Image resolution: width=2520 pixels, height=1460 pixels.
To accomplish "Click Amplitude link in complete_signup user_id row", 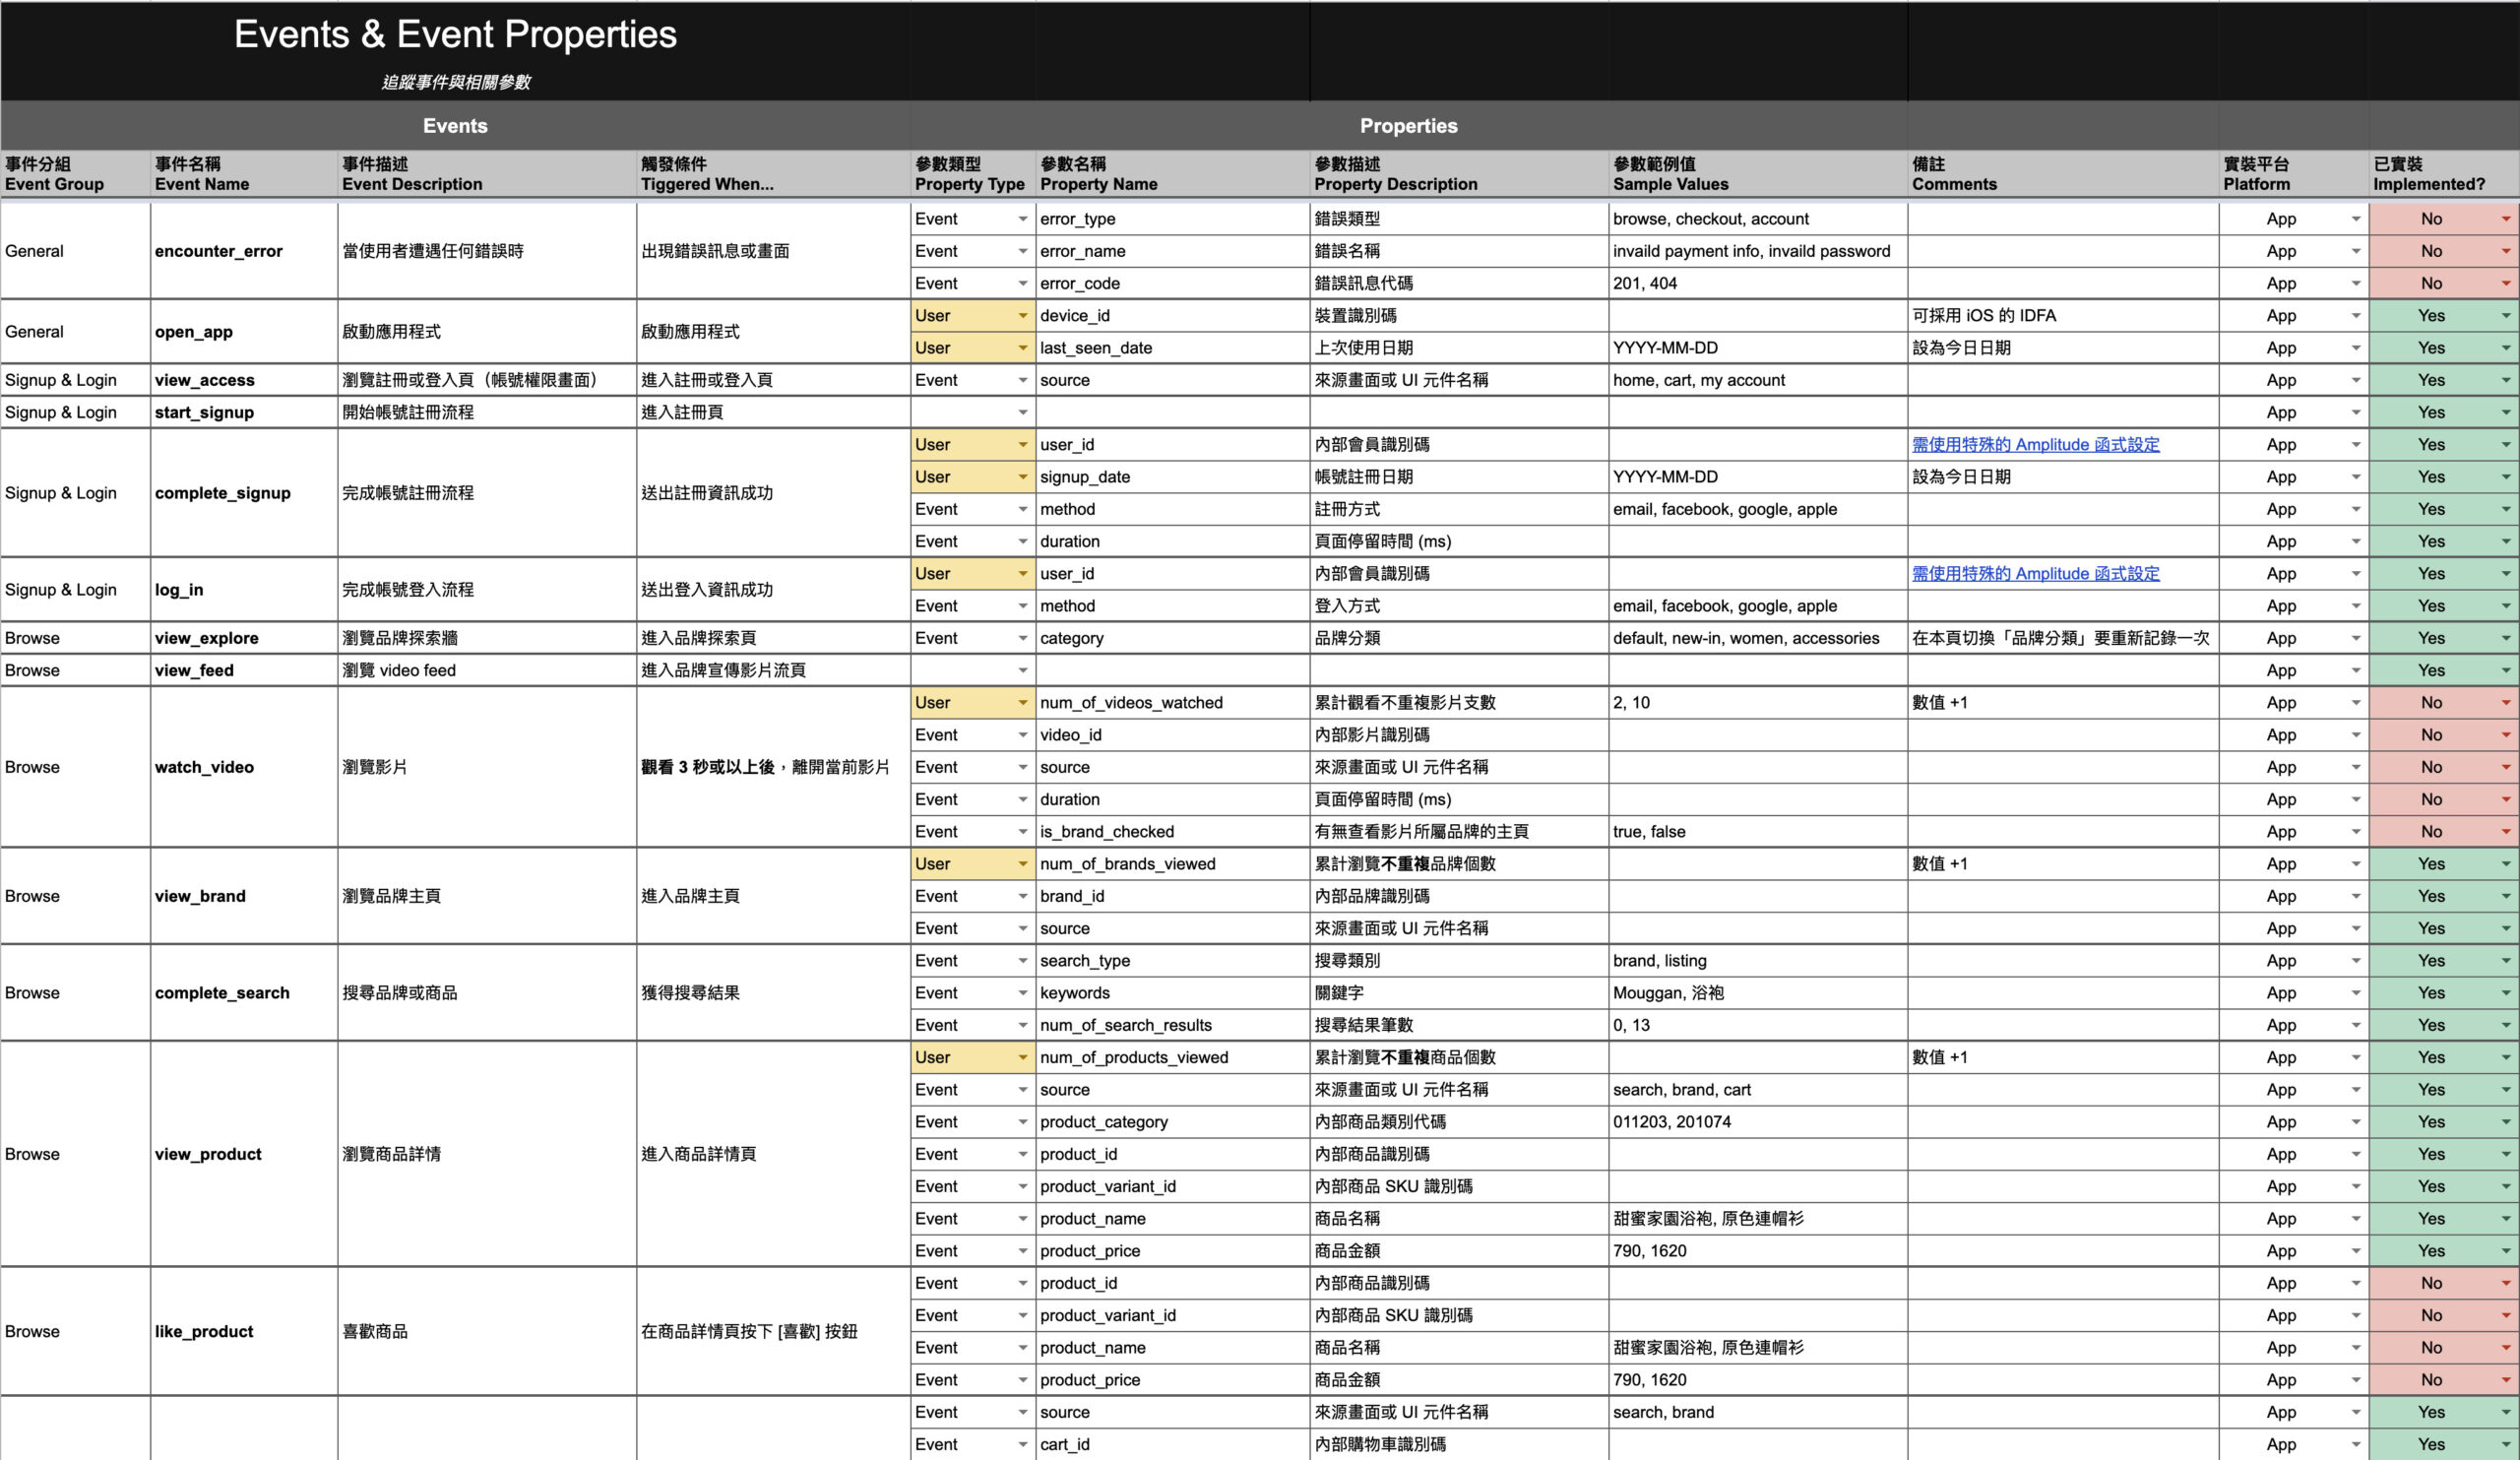I will [x=2035, y=445].
